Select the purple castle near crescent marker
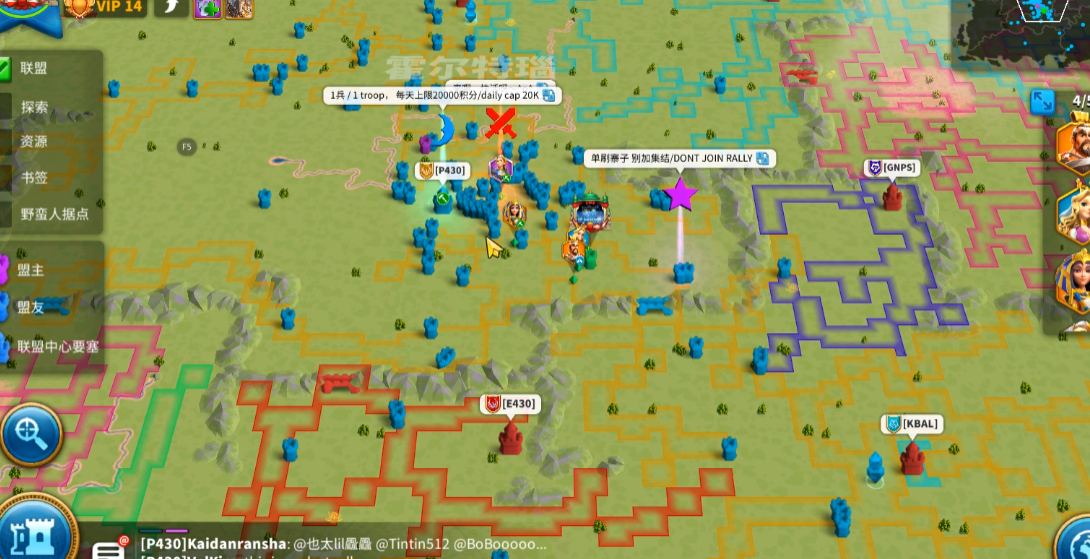Image resolution: width=1090 pixels, height=559 pixels. pyautogui.click(x=425, y=145)
